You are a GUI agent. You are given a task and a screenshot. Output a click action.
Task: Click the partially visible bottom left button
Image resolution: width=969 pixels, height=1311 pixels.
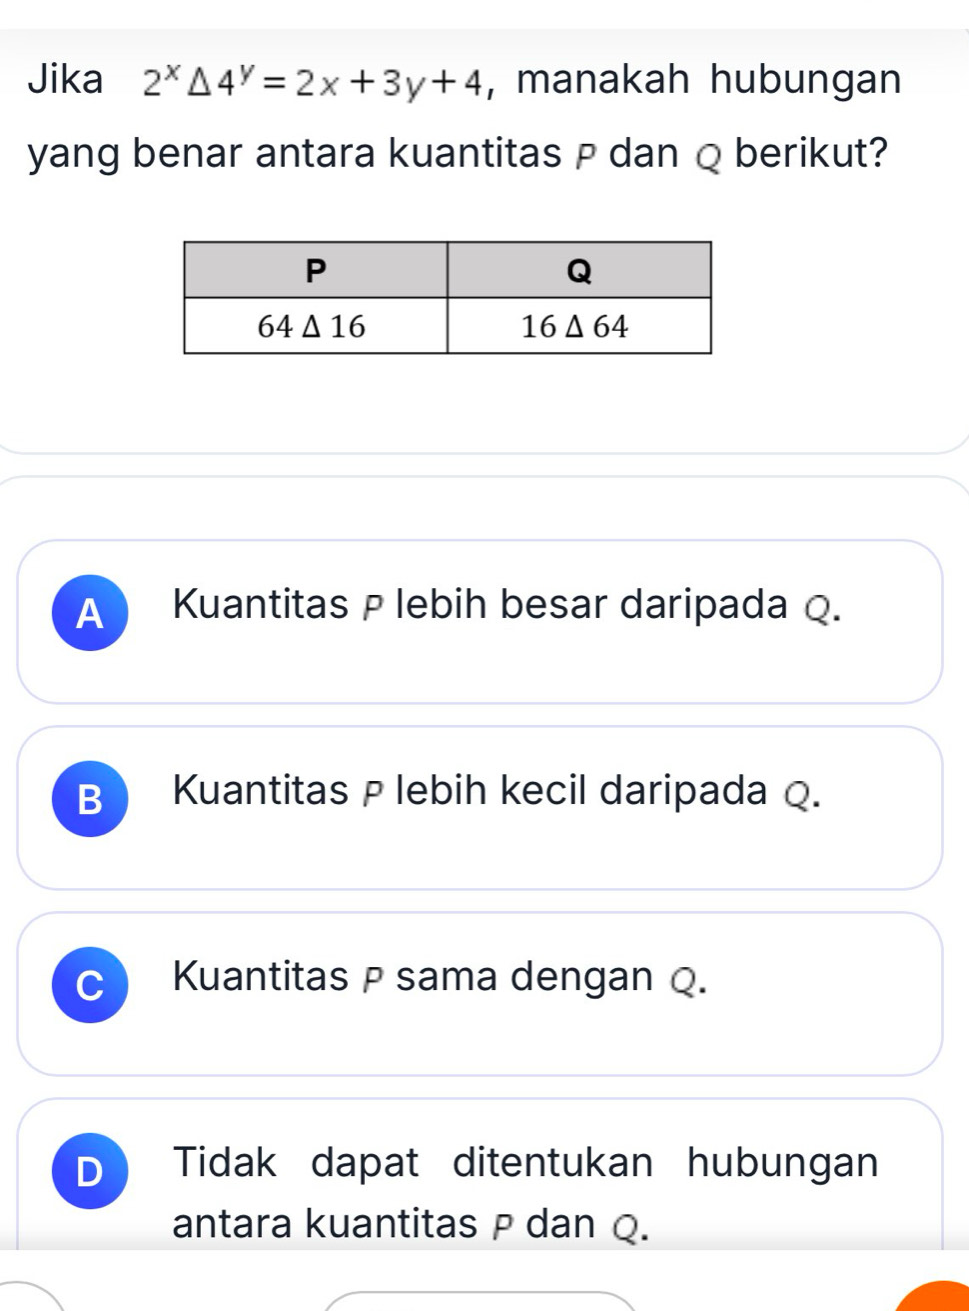(x=30, y=1302)
